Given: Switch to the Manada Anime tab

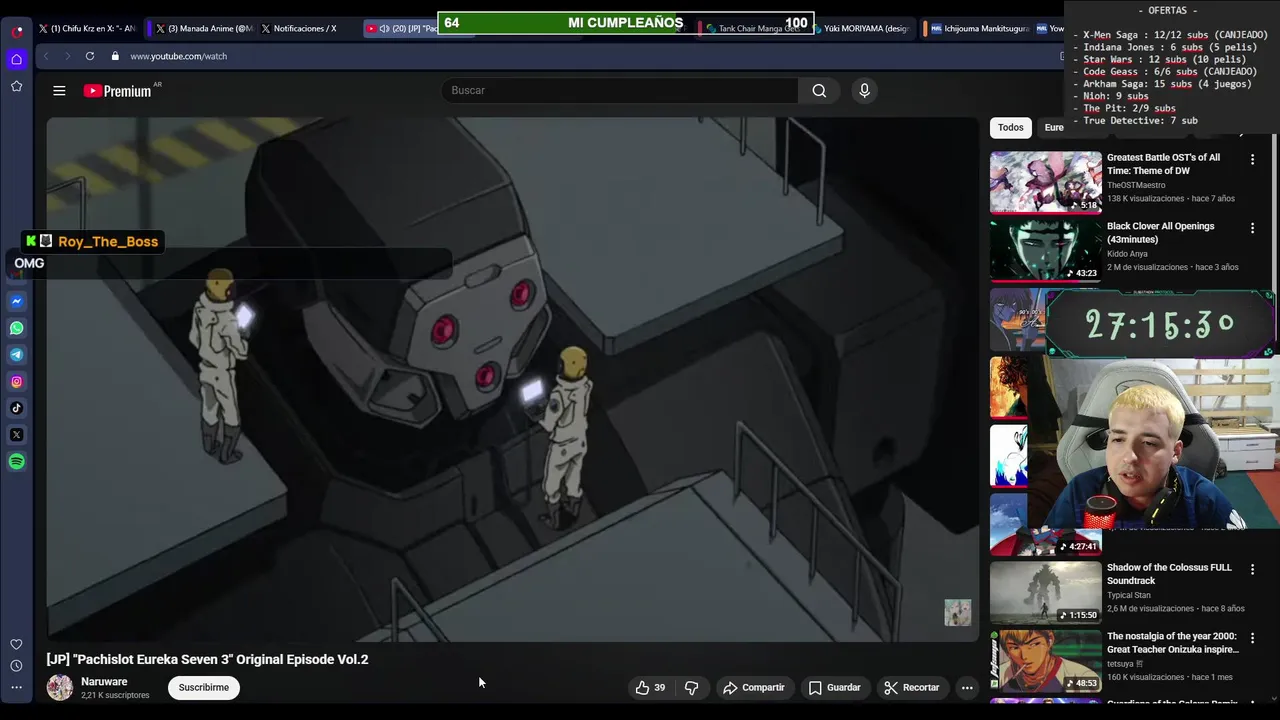Looking at the screenshot, I should [x=205, y=29].
